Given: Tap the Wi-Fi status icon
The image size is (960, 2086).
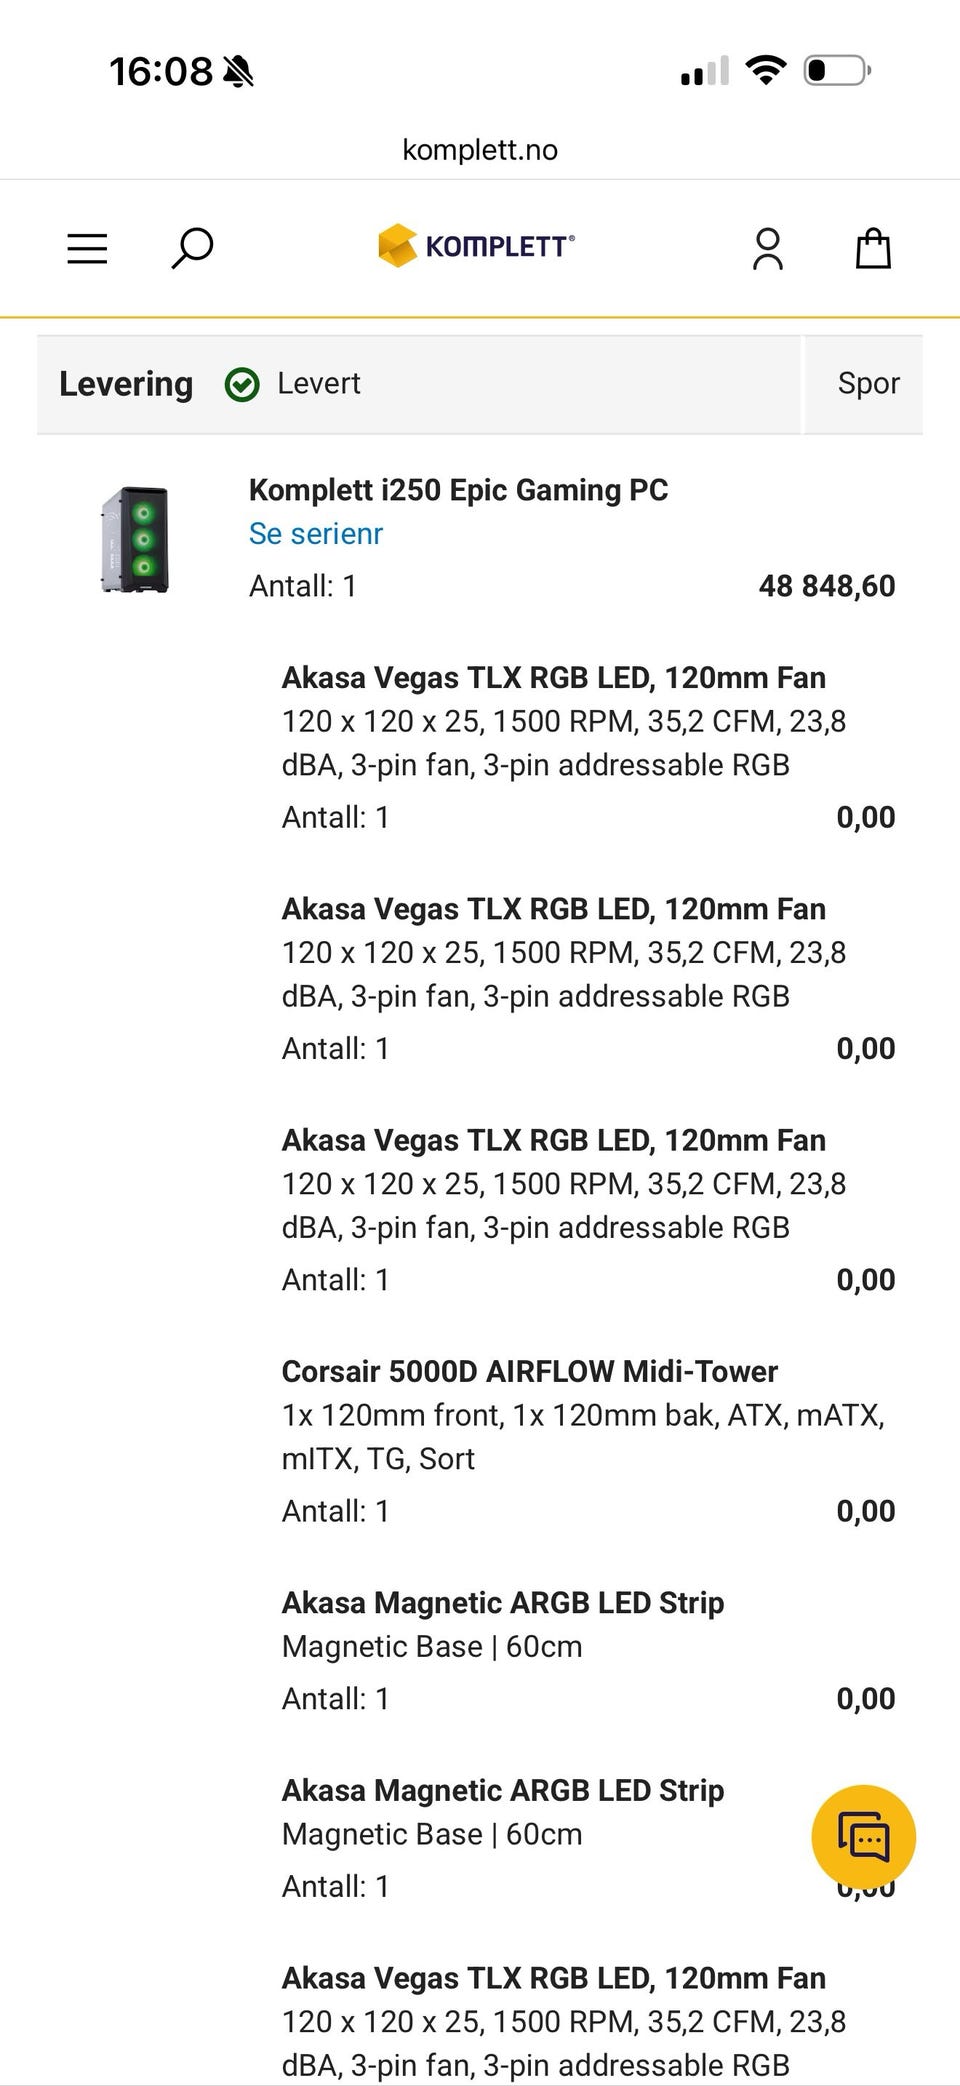Looking at the screenshot, I should [x=765, y=70].
